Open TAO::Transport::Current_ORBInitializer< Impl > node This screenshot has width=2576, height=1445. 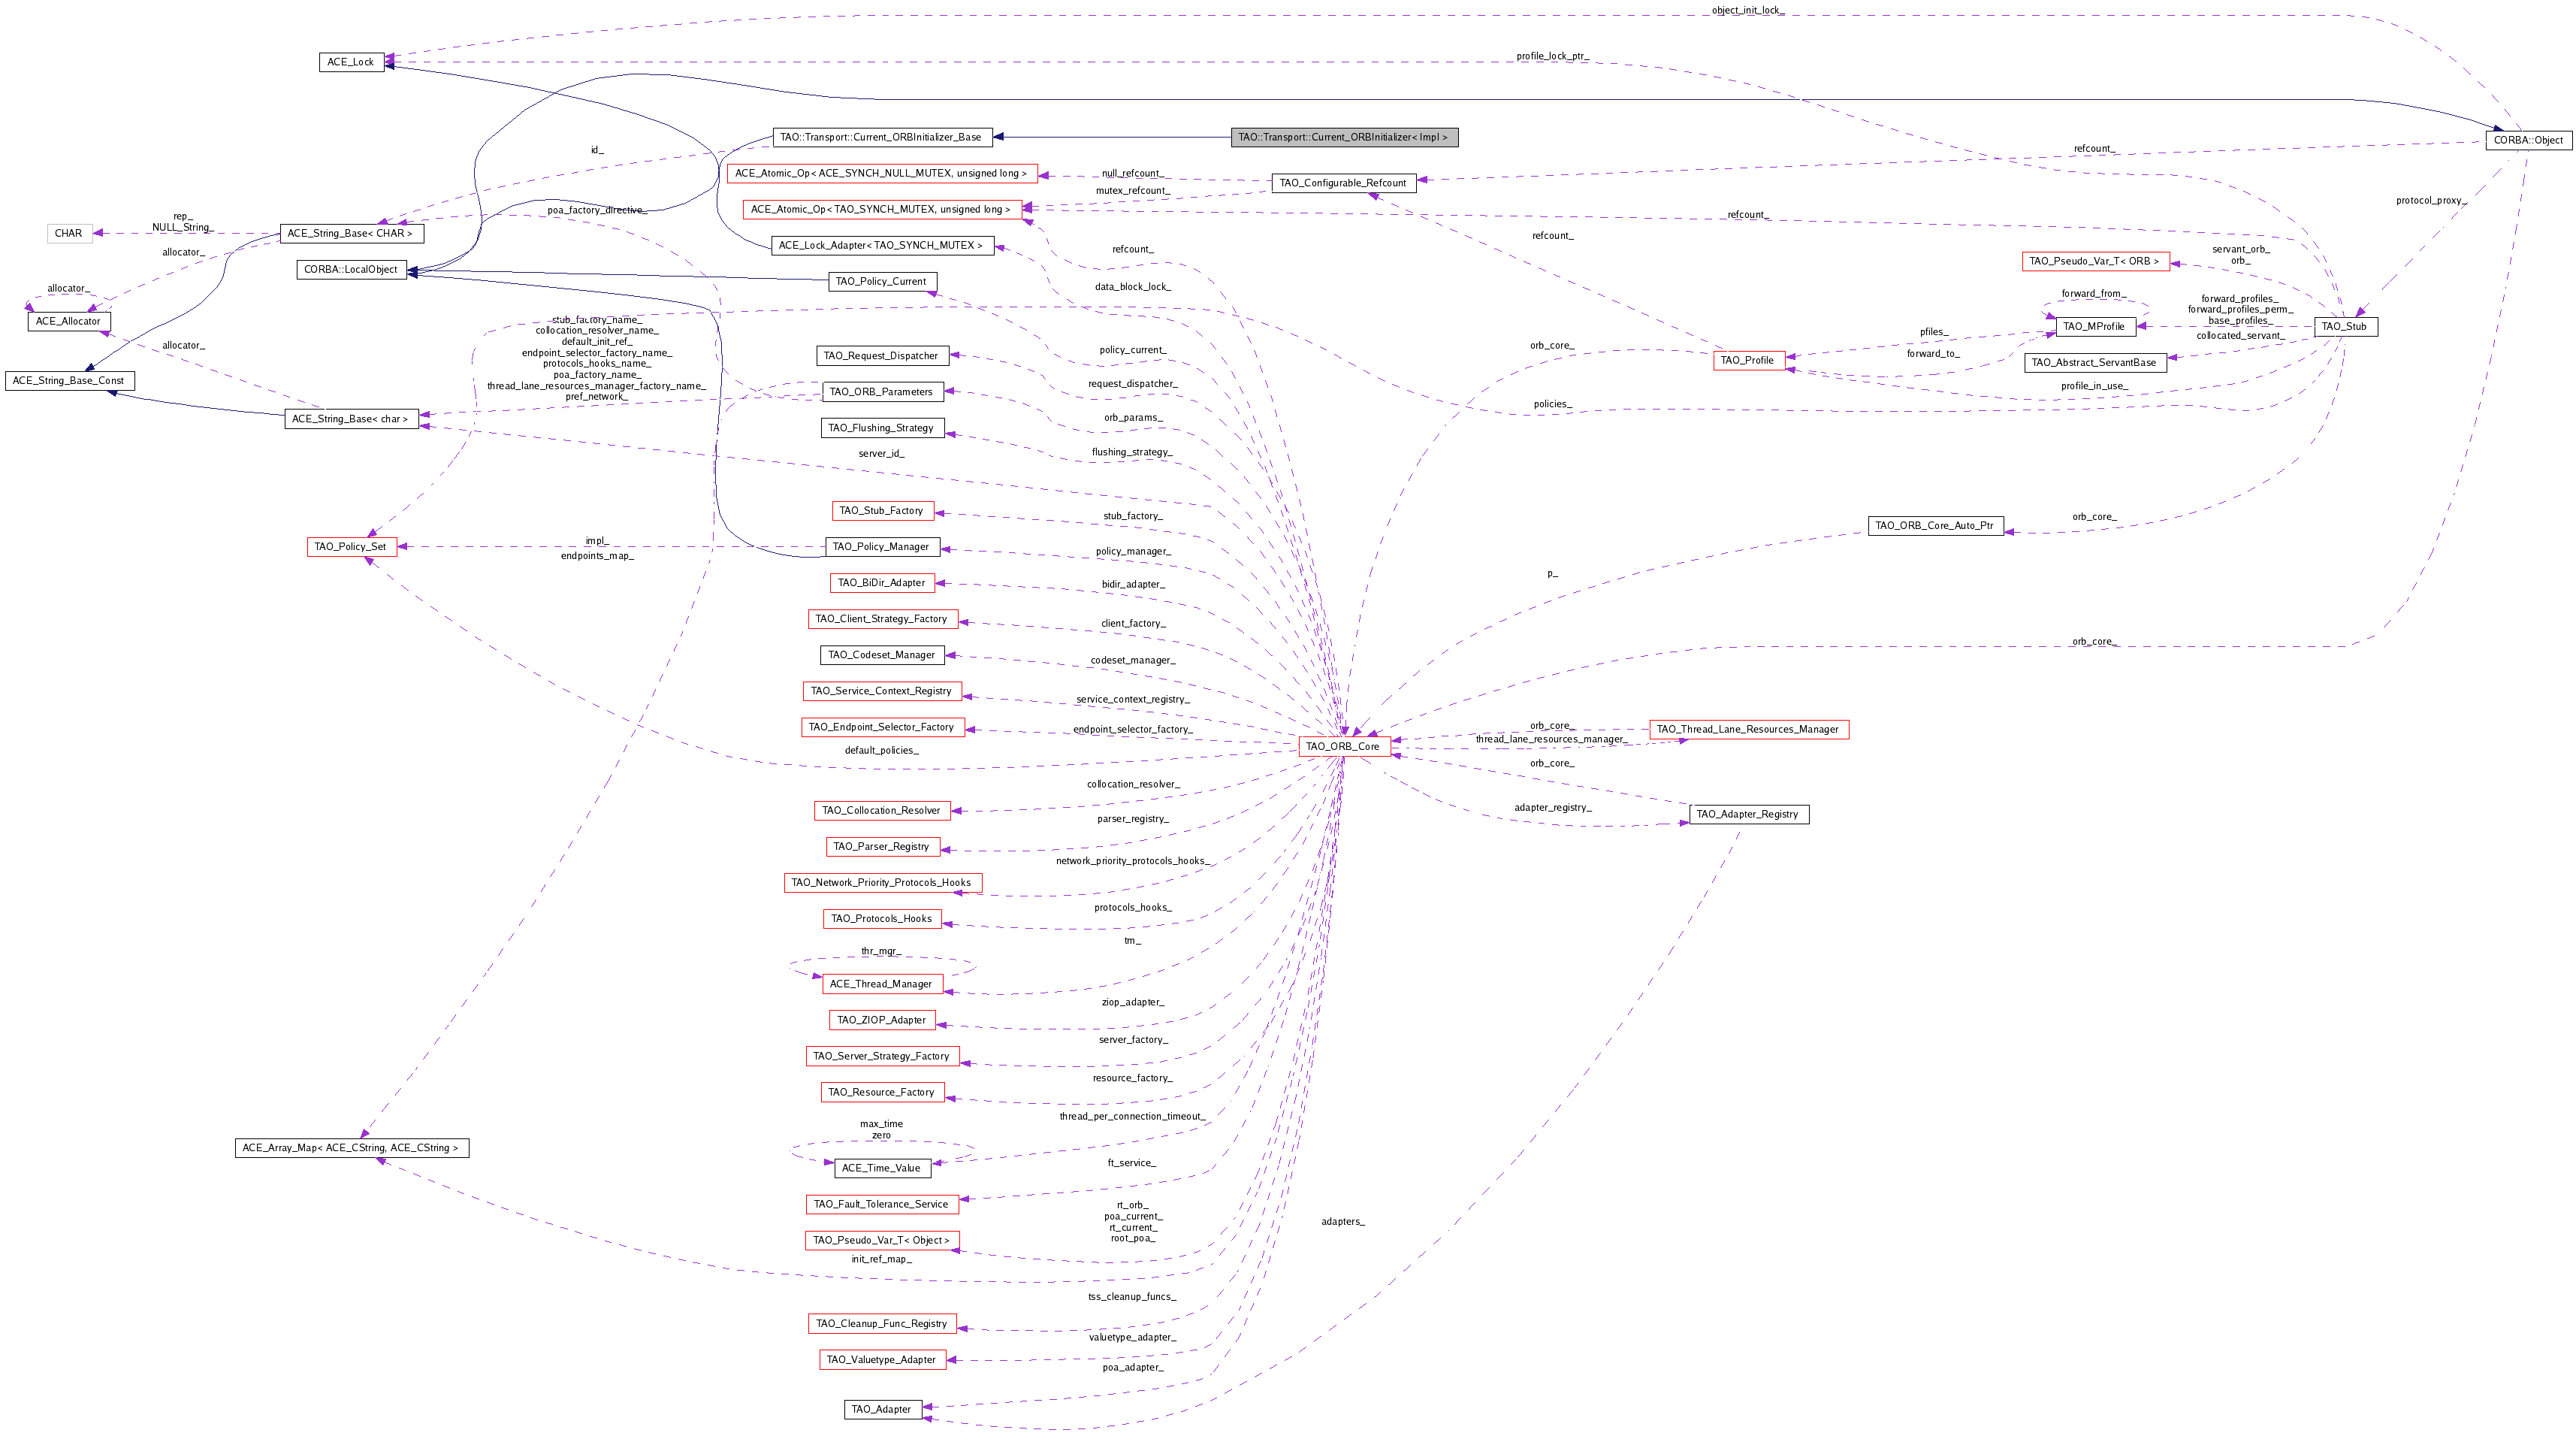click(x=1343, y=137)
